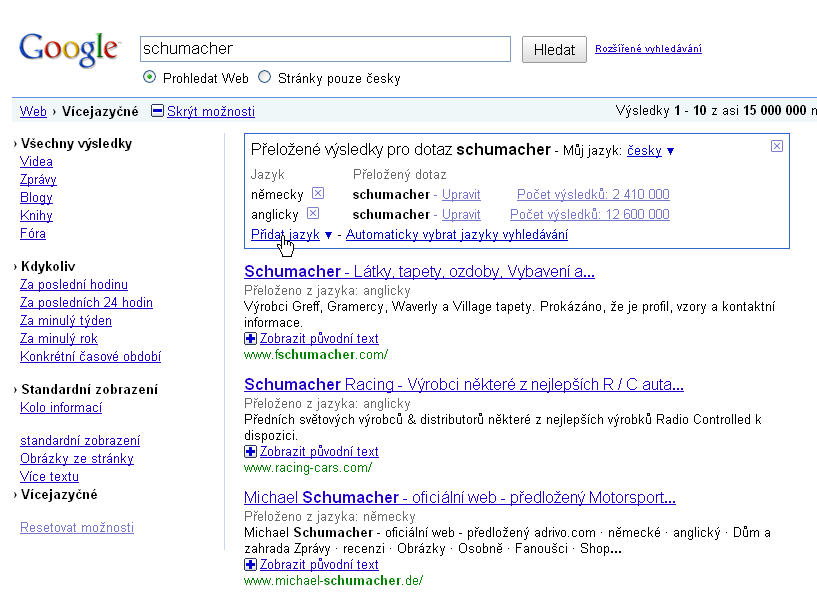Open Počet výsledků: 12 600 000 link

(x=590, y=215)
